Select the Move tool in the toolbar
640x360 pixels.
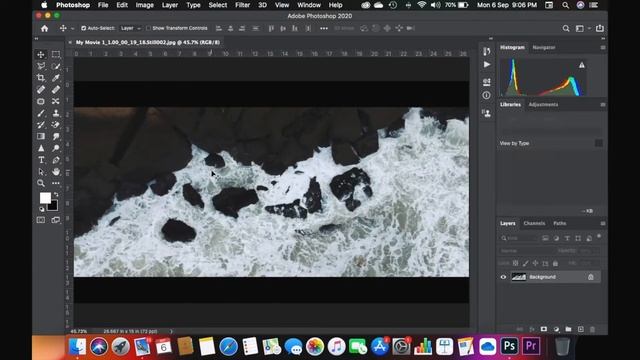tap(41, 54)
